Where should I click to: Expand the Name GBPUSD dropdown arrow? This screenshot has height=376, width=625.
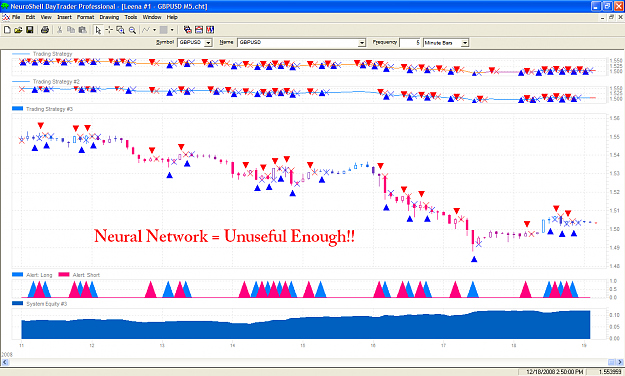[x=362, y=43]
